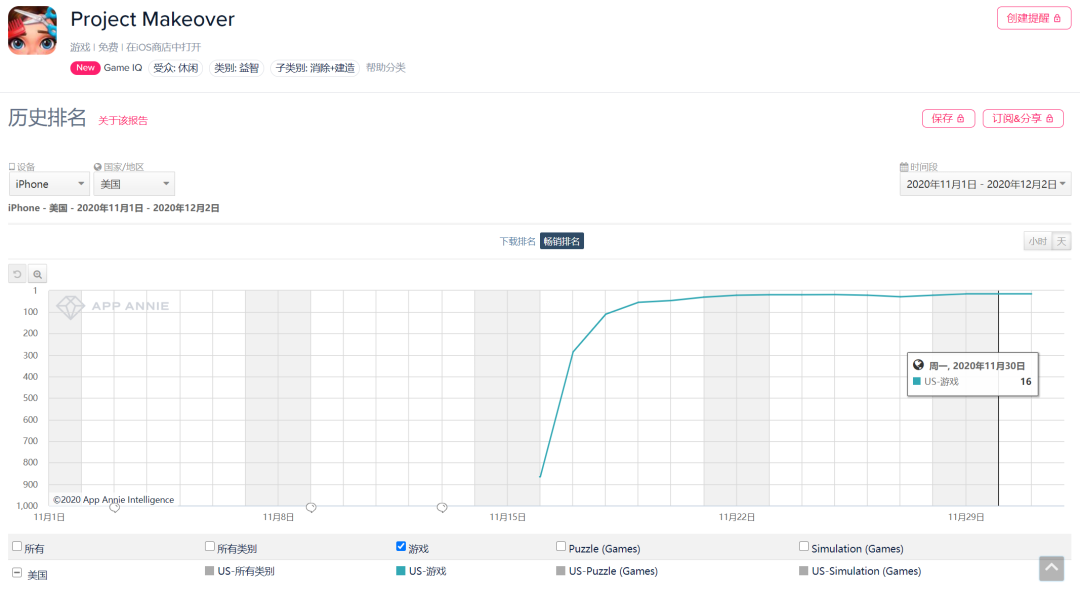1080x594 pixels.
Task: Enable the 所有 checkbox
Action: 16,547
